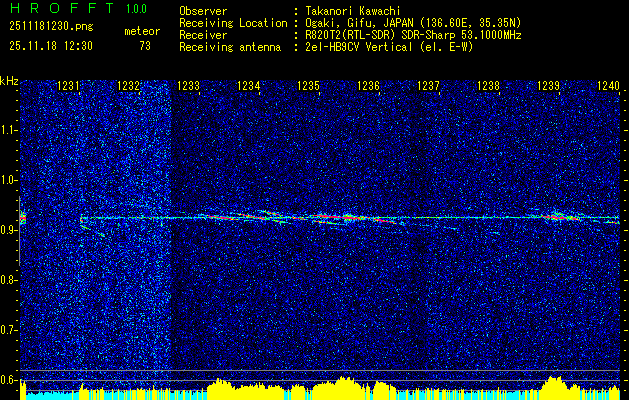
Task: Click the 1236 time marker
Action: click(x=368, y=85)
